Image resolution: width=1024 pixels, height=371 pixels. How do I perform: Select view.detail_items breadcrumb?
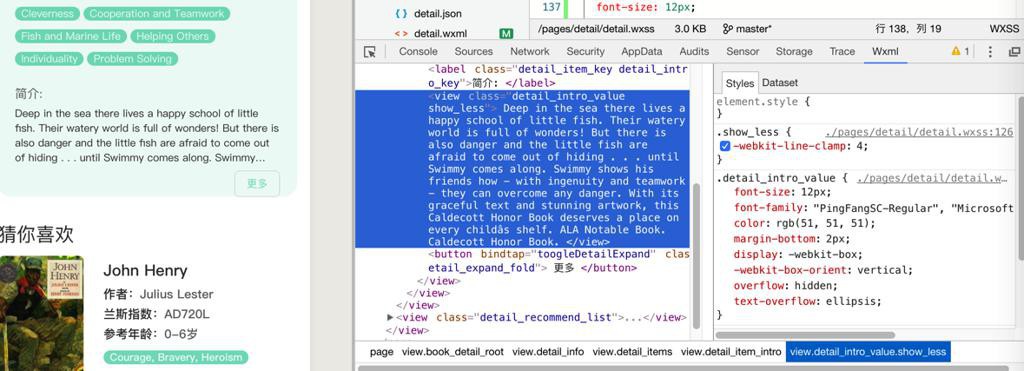pyautogui.click(x=632, y=352)
